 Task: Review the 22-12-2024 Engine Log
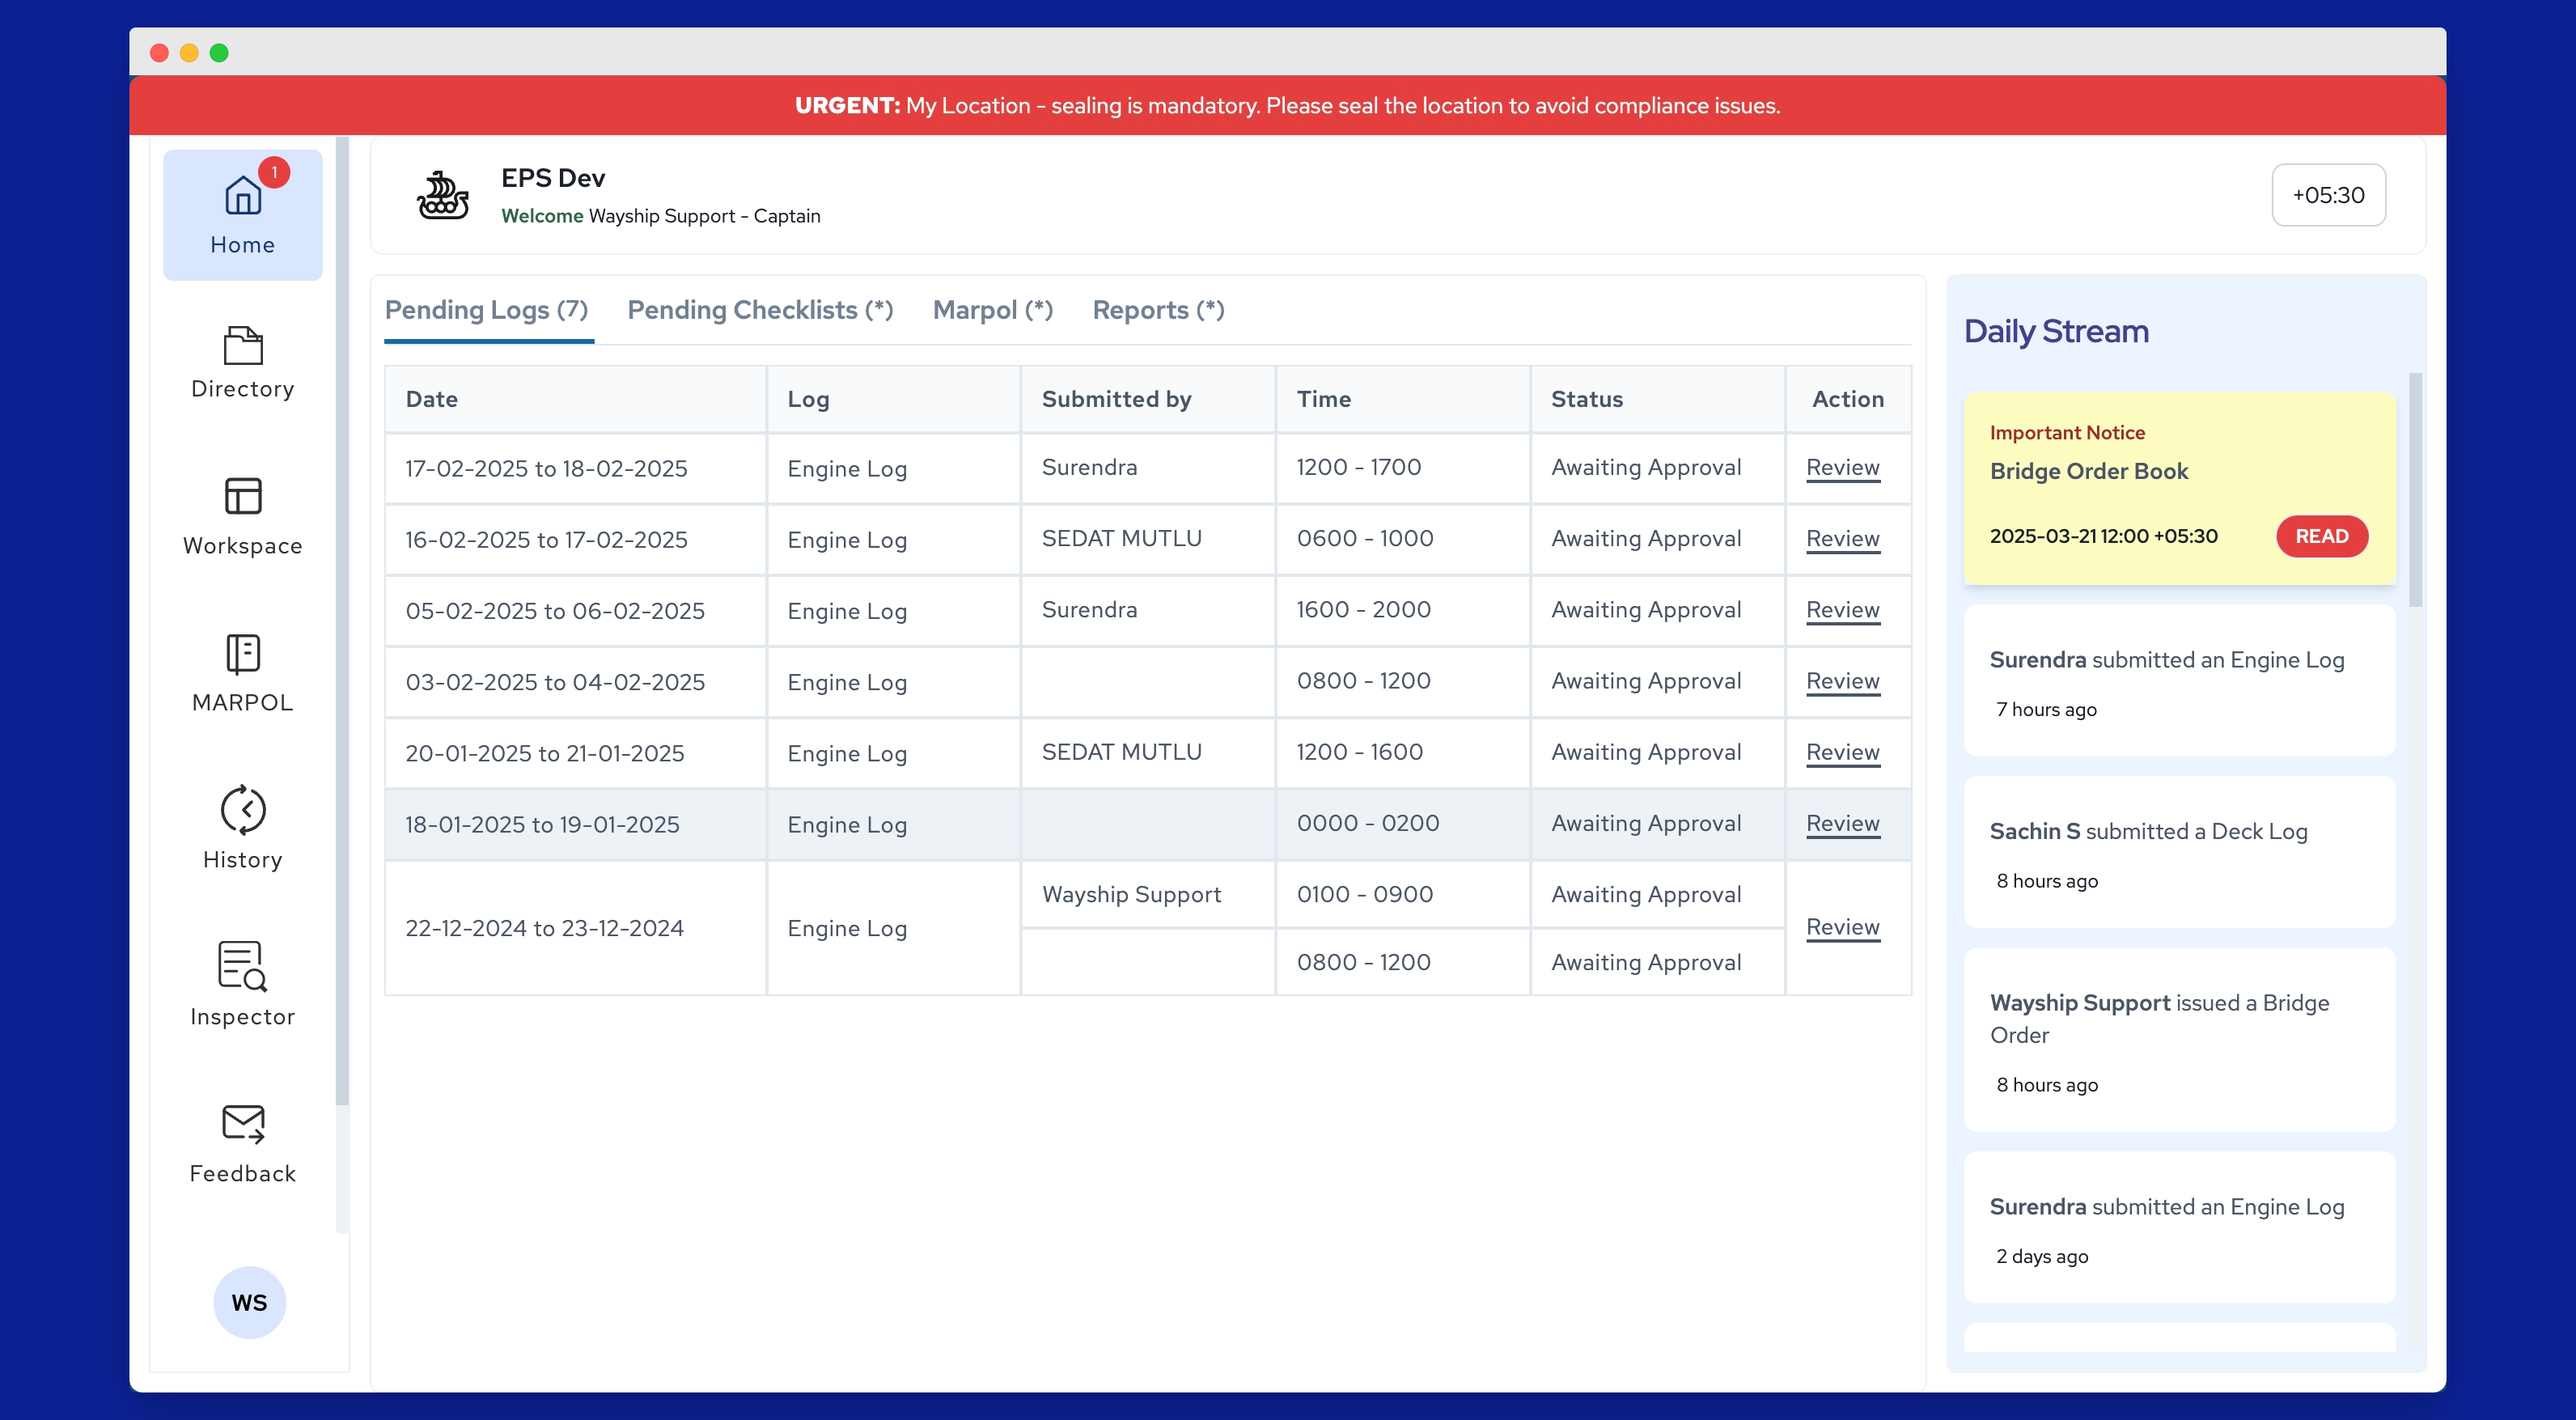[x=1842, y=927]
